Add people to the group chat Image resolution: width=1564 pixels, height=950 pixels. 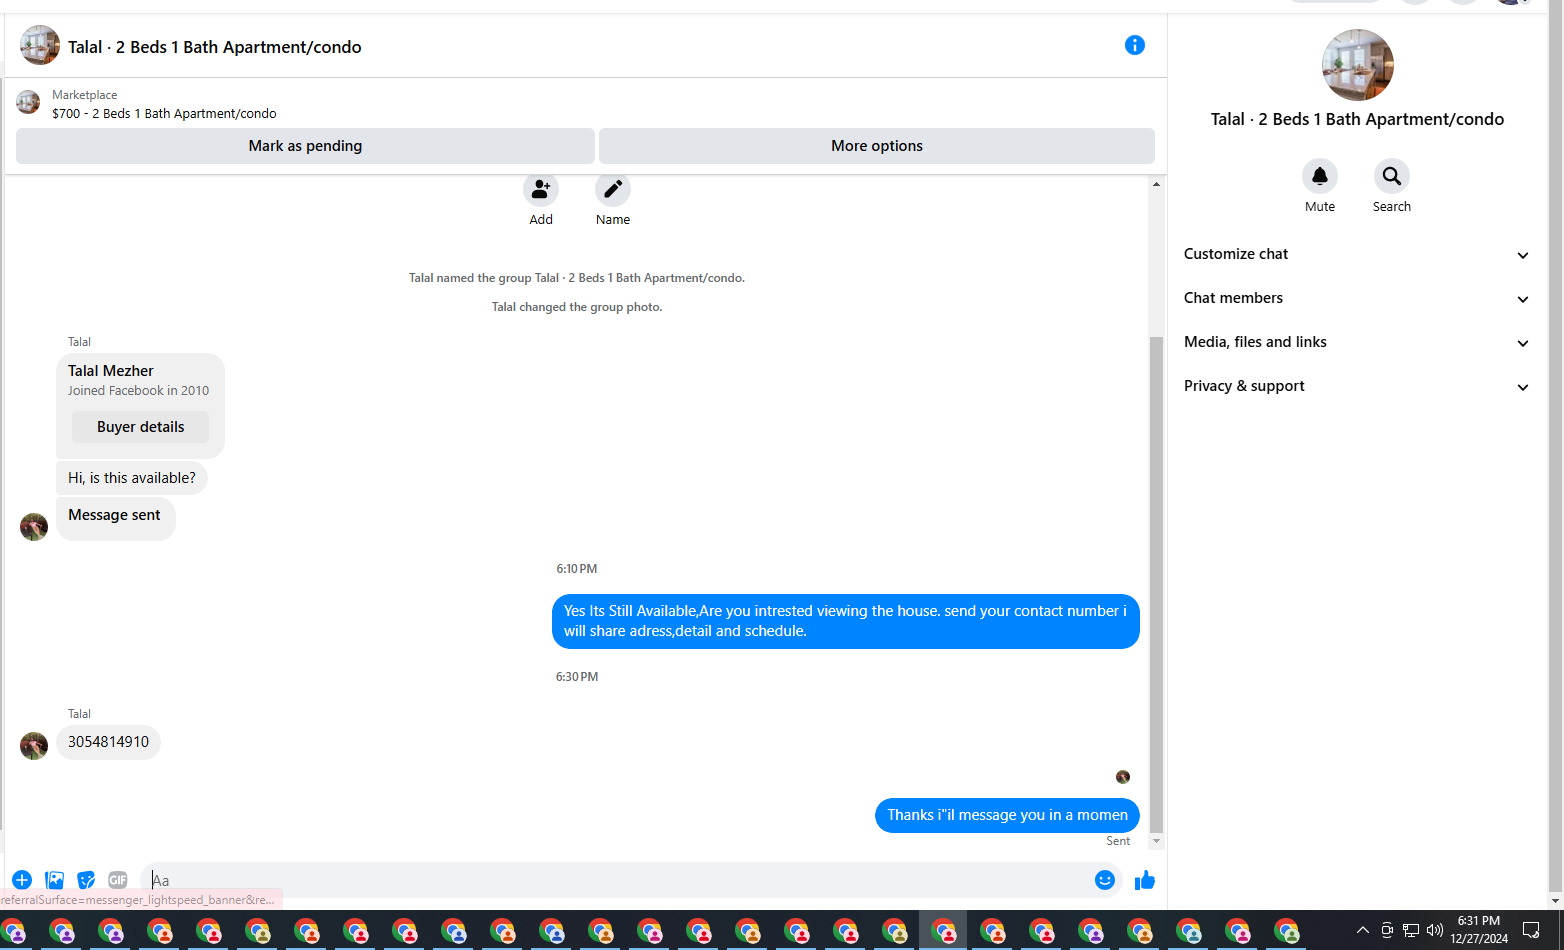(541, 189)
